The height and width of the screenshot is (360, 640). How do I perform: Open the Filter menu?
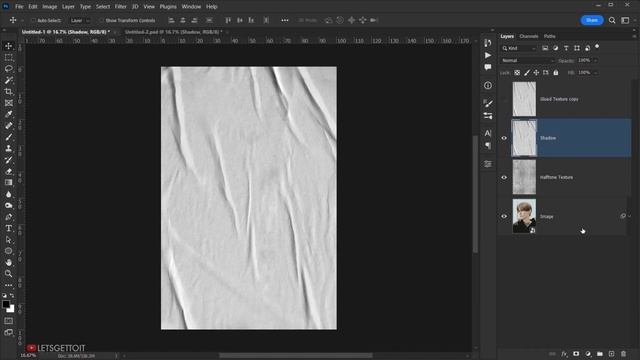pyautogui.click(x=120, y=7)
